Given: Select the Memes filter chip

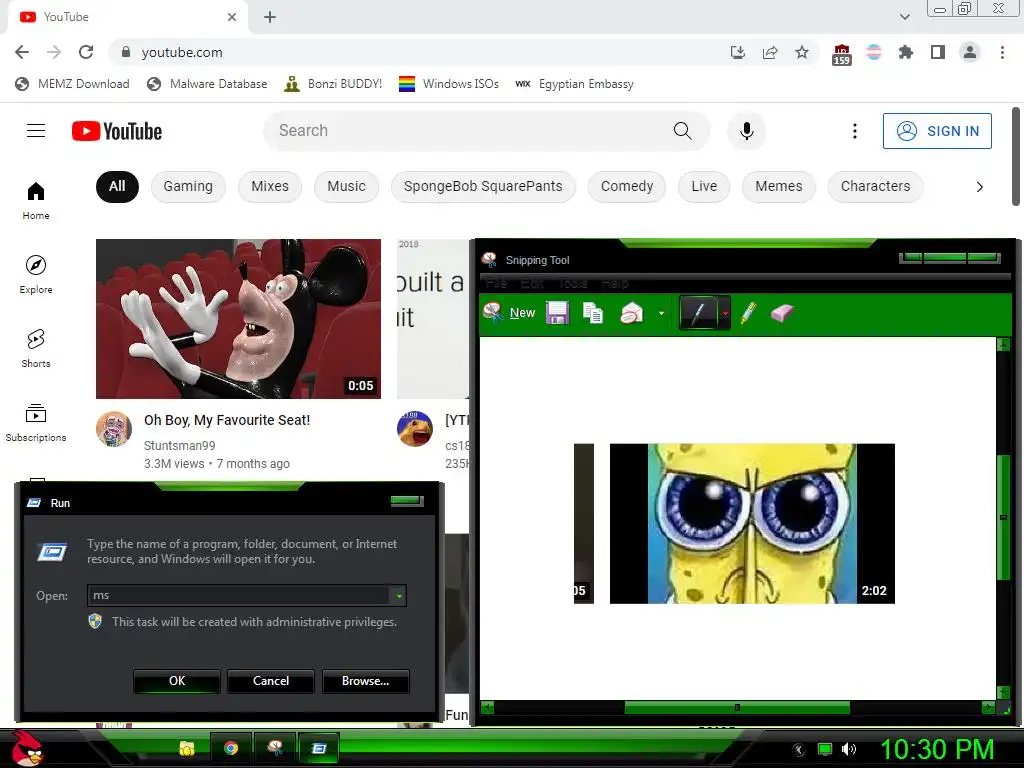Looking at the screenshot, I should coord(778,186).
